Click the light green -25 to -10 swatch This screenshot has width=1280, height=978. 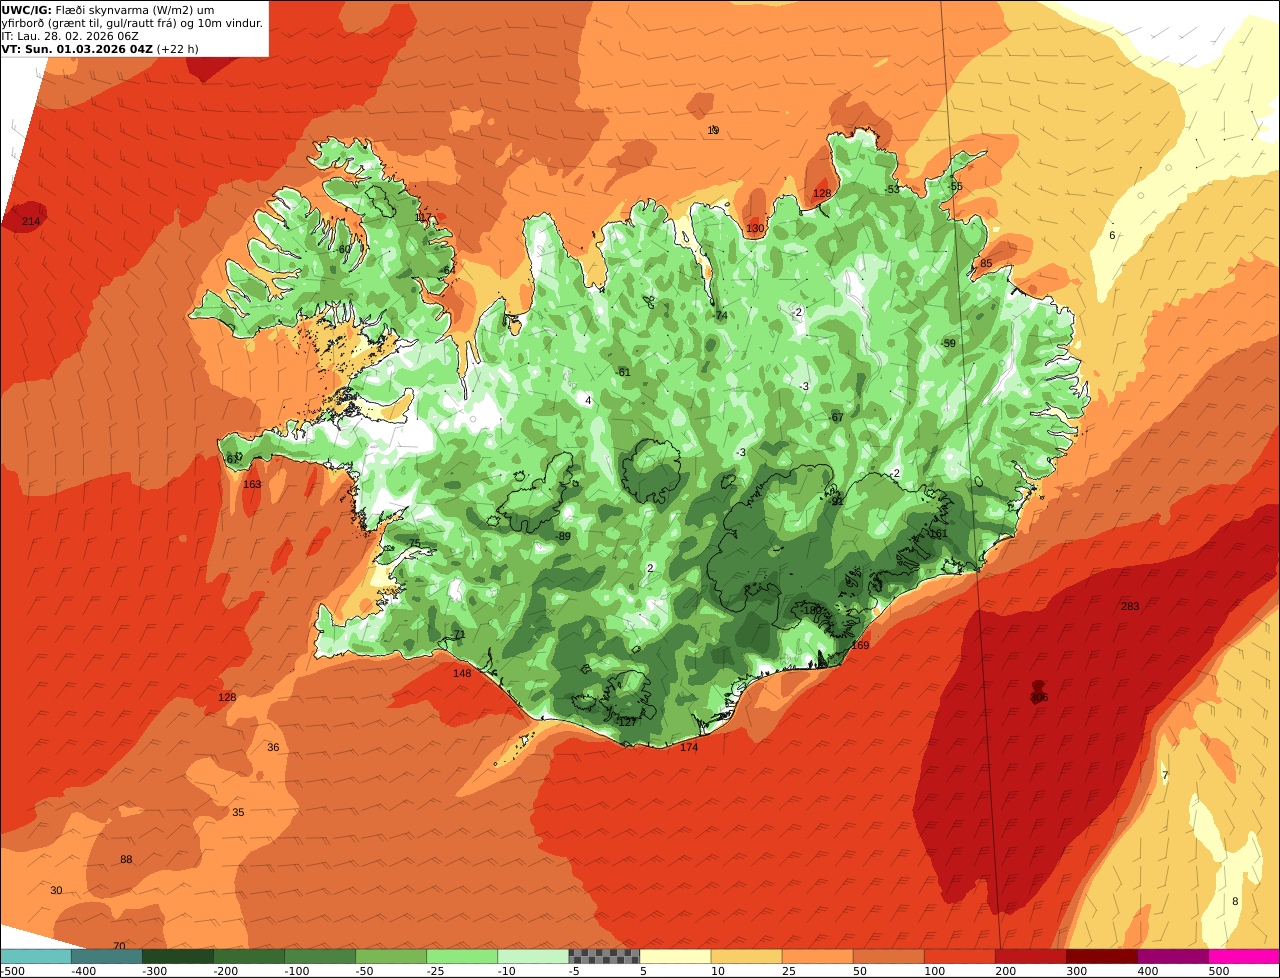462,956
